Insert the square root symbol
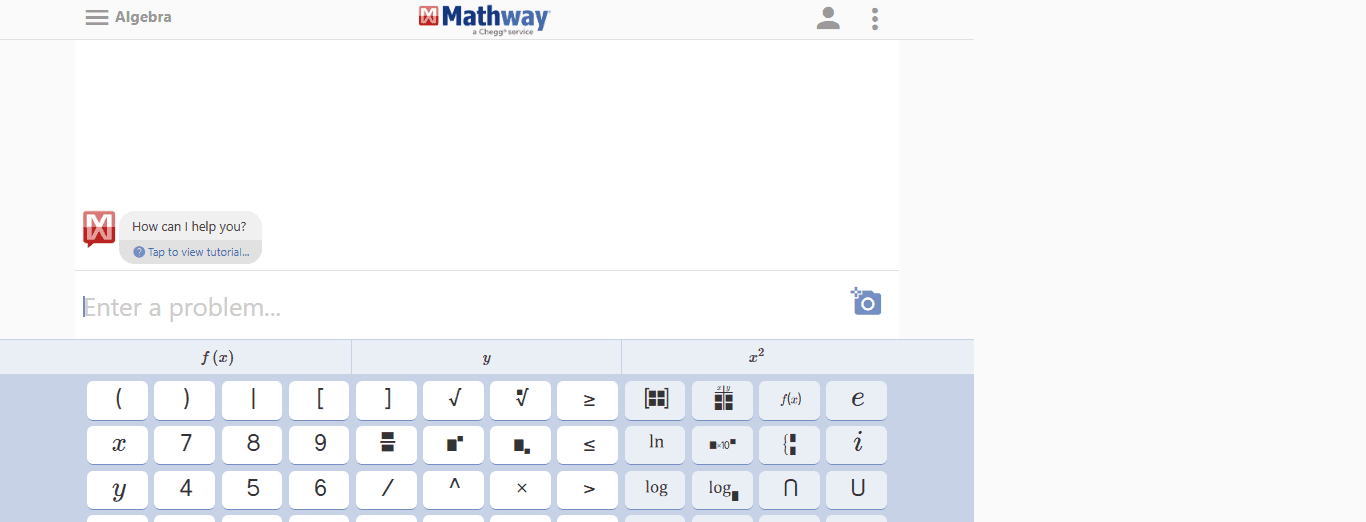Viewport: 1366px width, 522px height. pos(453,400)
